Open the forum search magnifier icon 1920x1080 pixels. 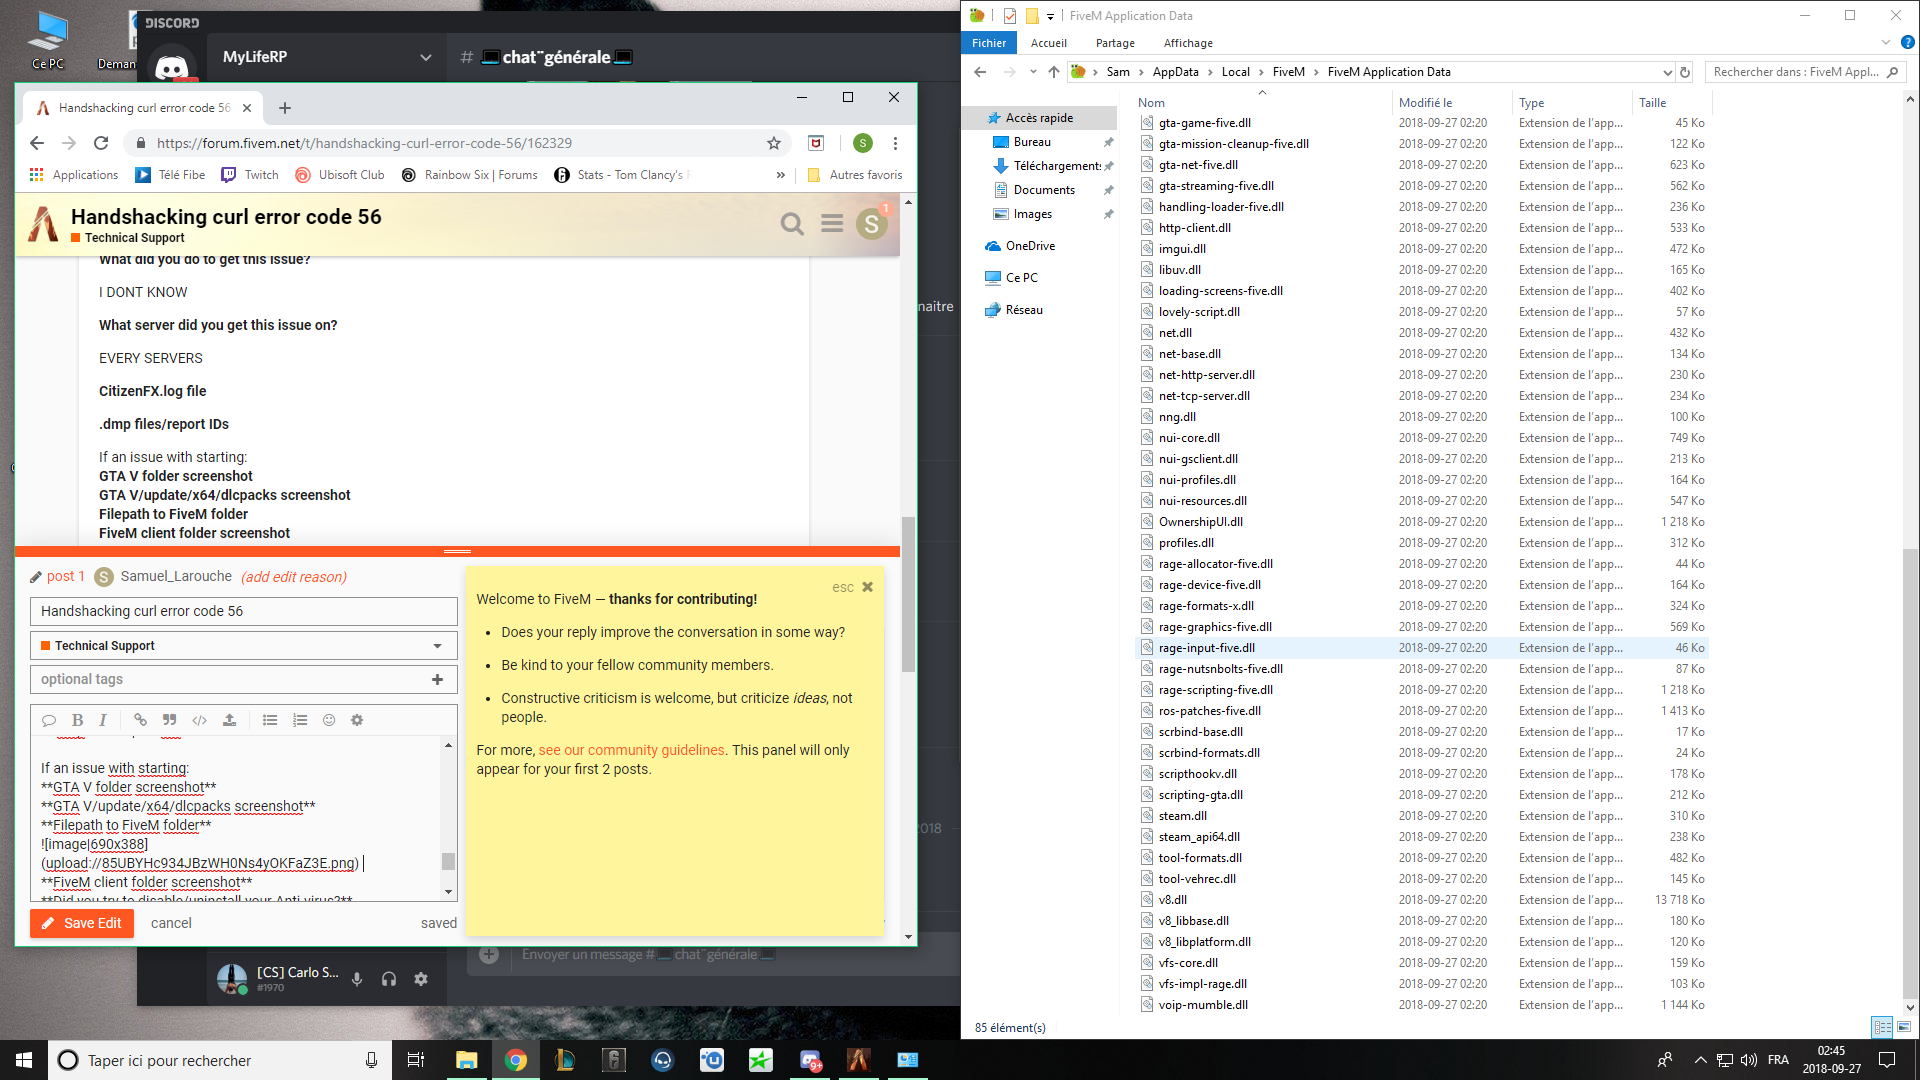point(792,224)
